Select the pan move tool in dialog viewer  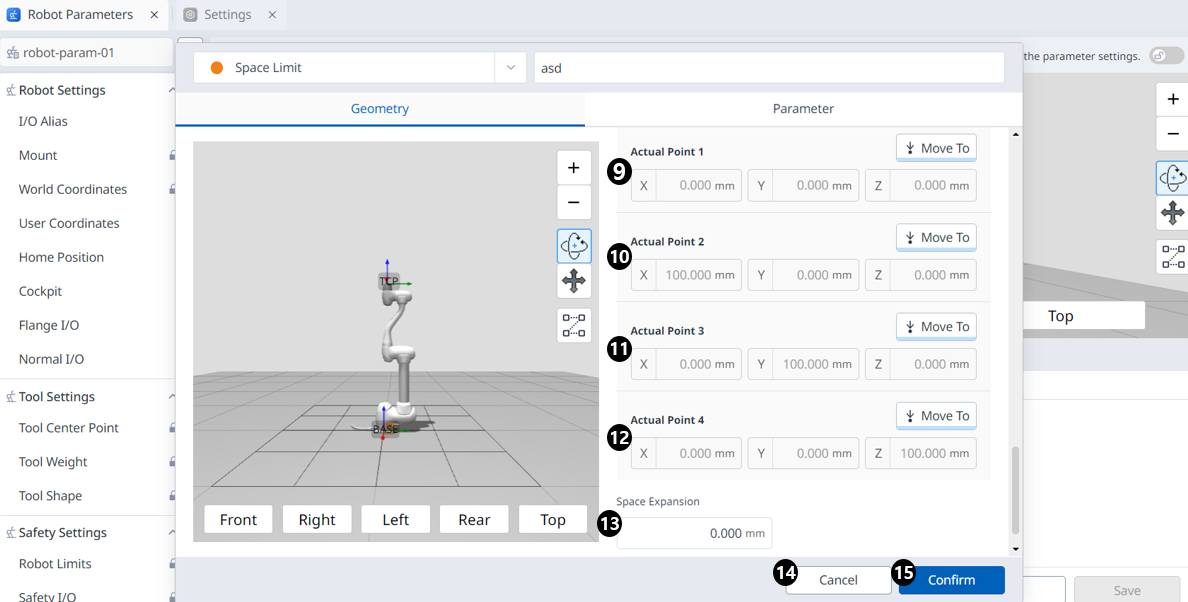574,282
